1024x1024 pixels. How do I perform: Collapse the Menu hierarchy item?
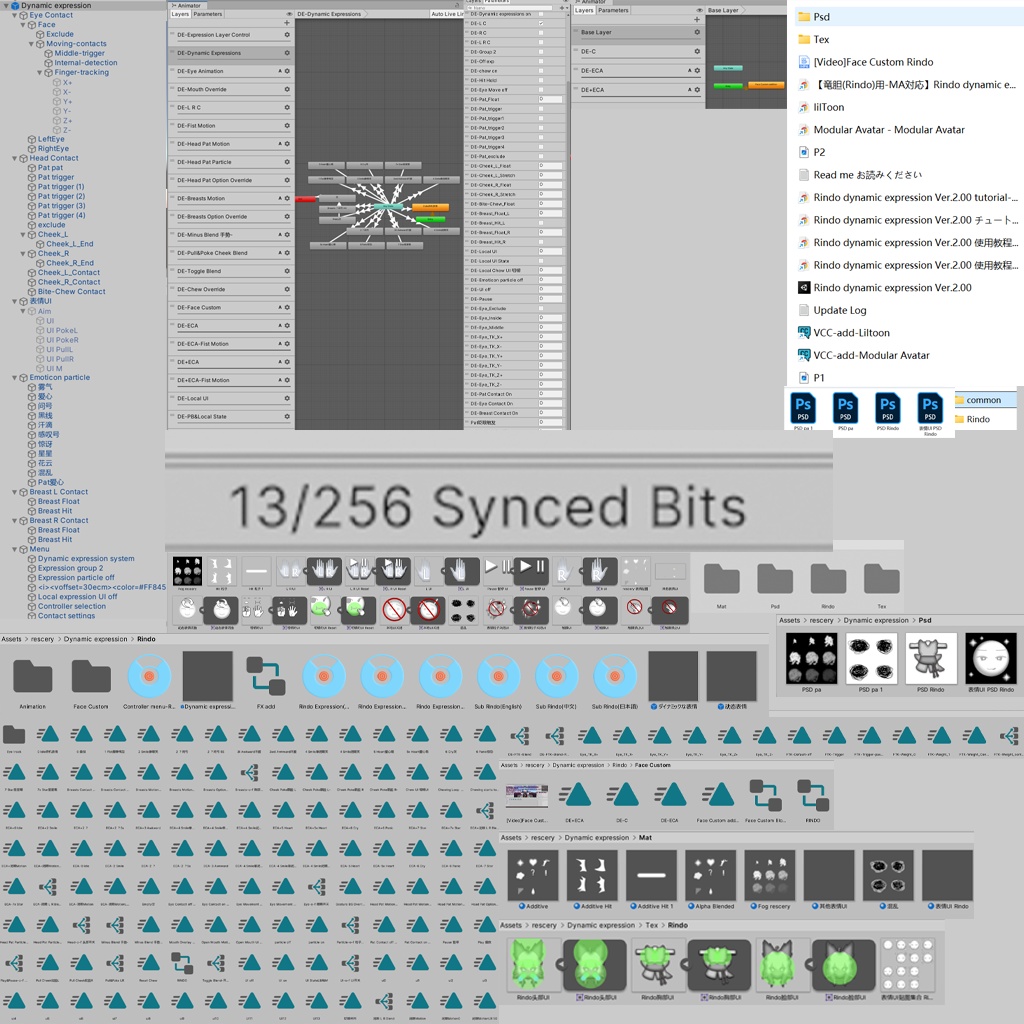coord(15,549)
